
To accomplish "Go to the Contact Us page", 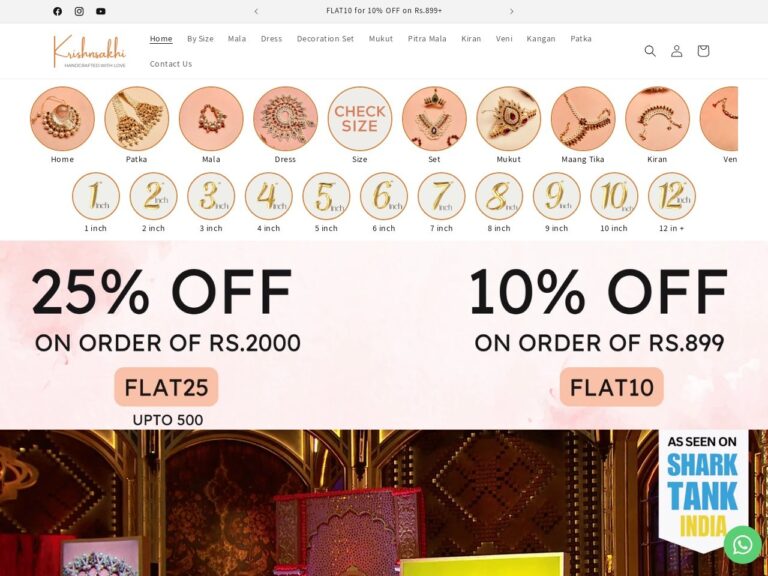I will click(x=170, y=64).
